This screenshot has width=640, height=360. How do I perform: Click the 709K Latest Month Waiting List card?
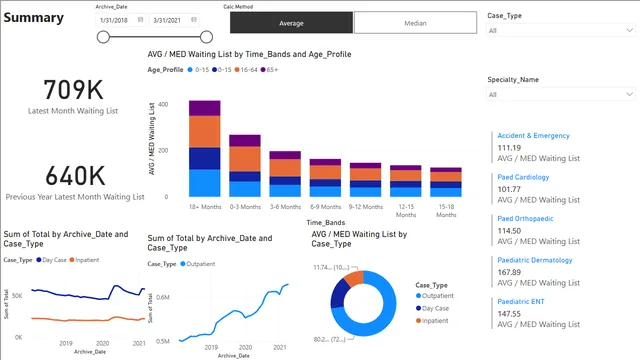(73, 96)
